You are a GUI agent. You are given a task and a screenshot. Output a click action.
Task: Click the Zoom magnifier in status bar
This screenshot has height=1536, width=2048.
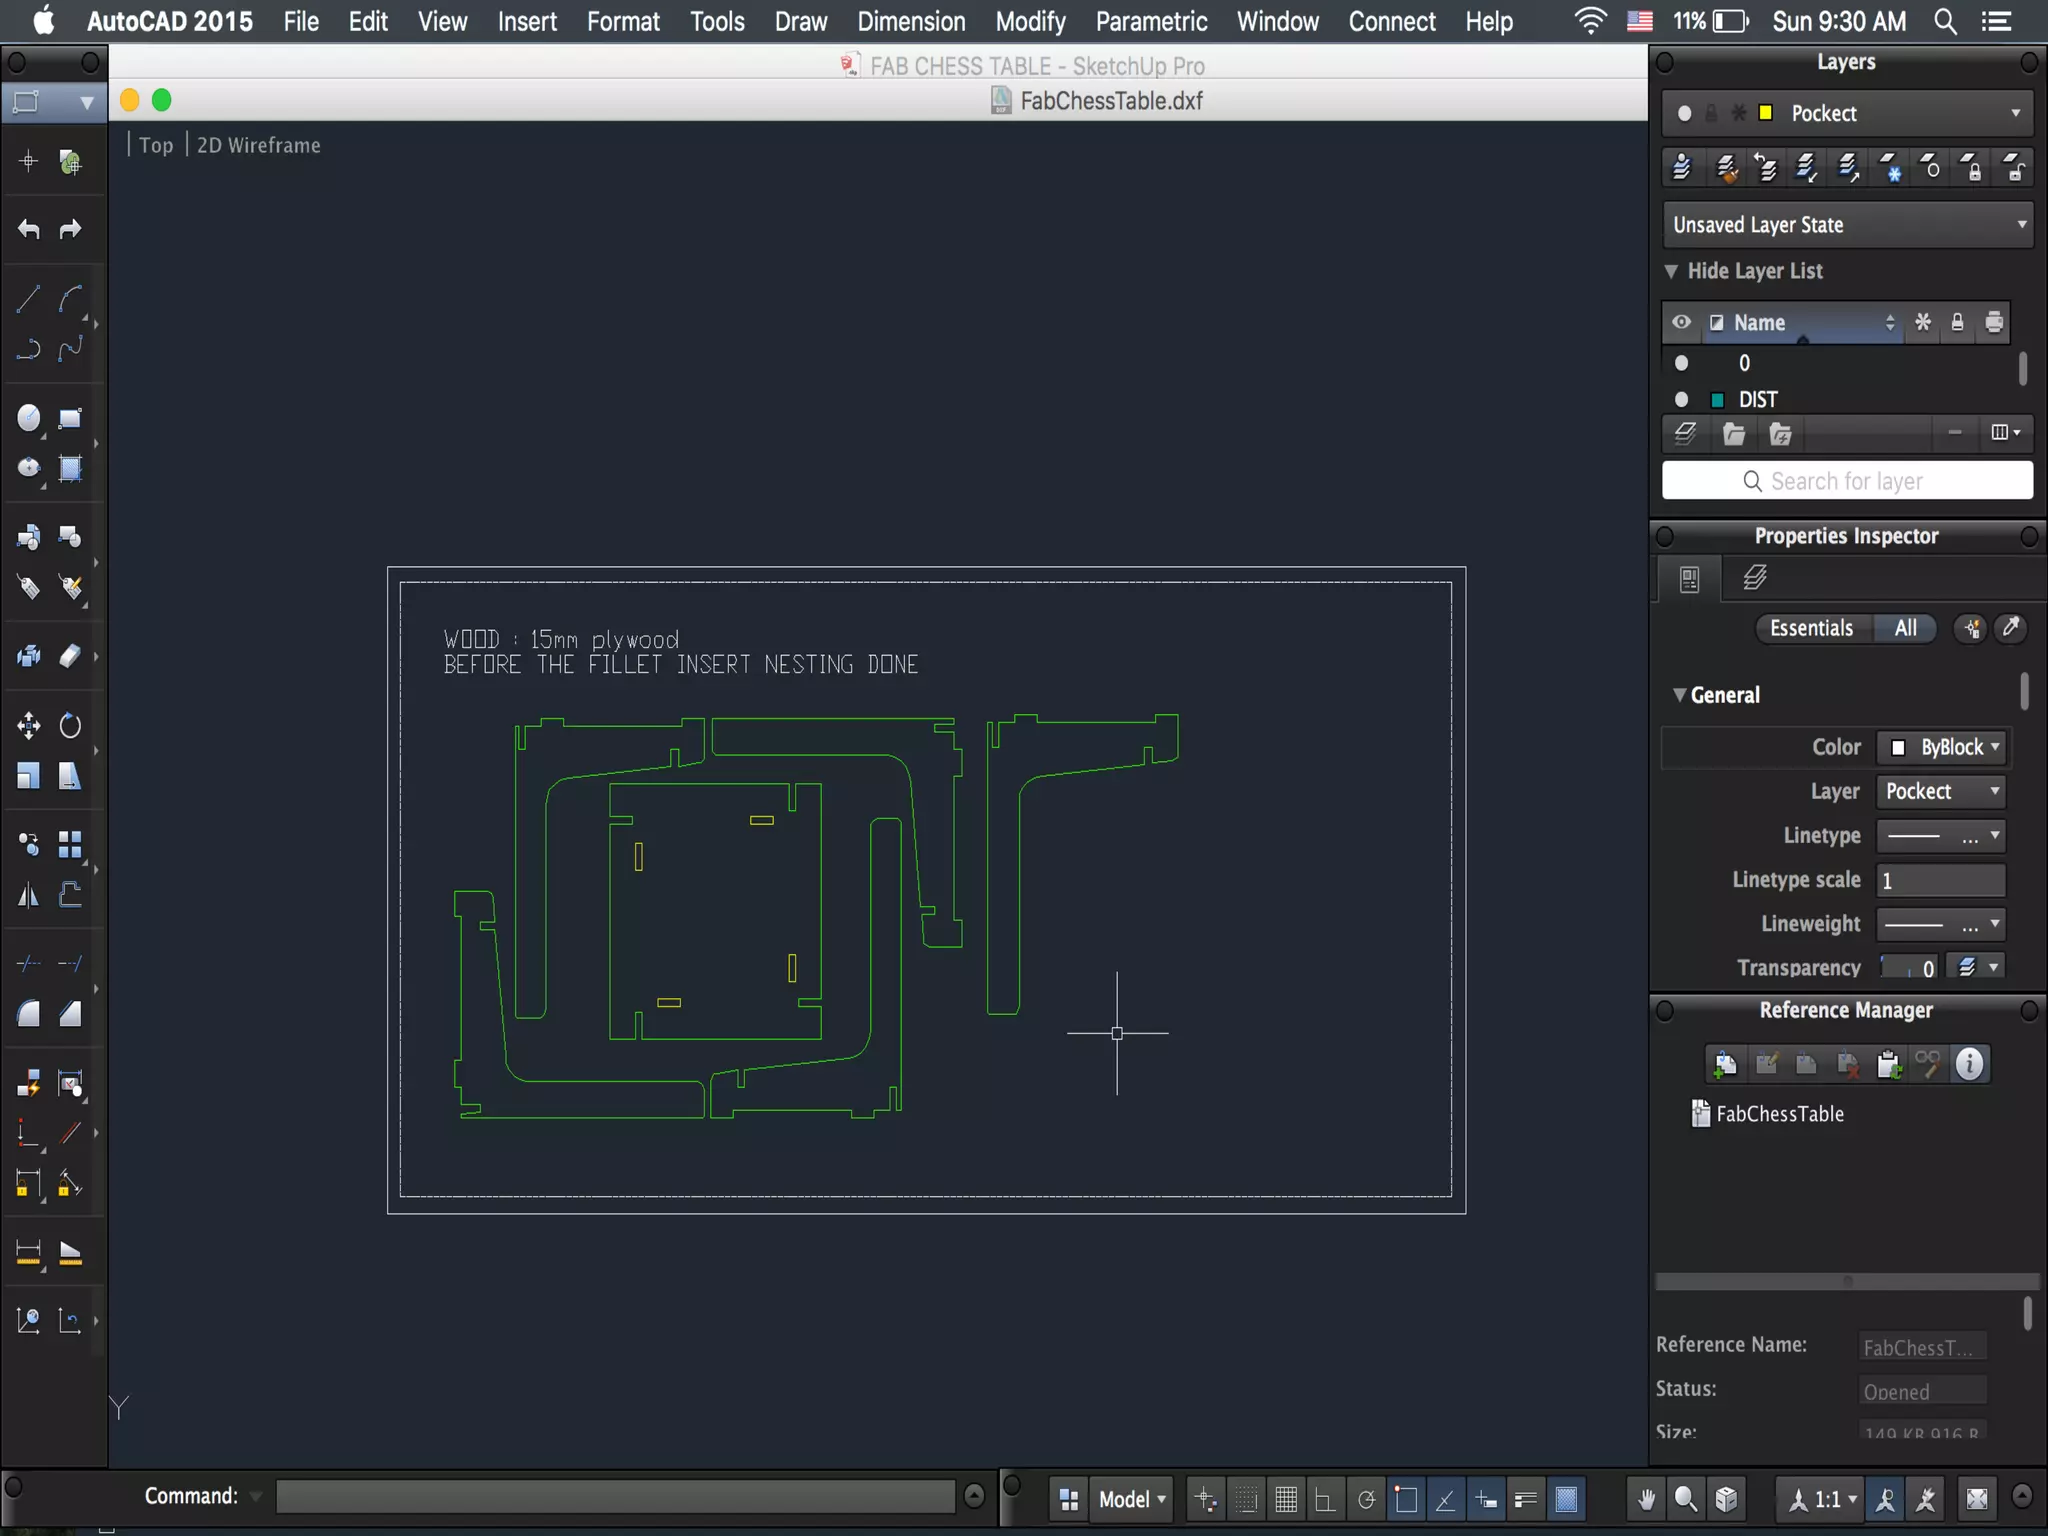(1686, 1499)
